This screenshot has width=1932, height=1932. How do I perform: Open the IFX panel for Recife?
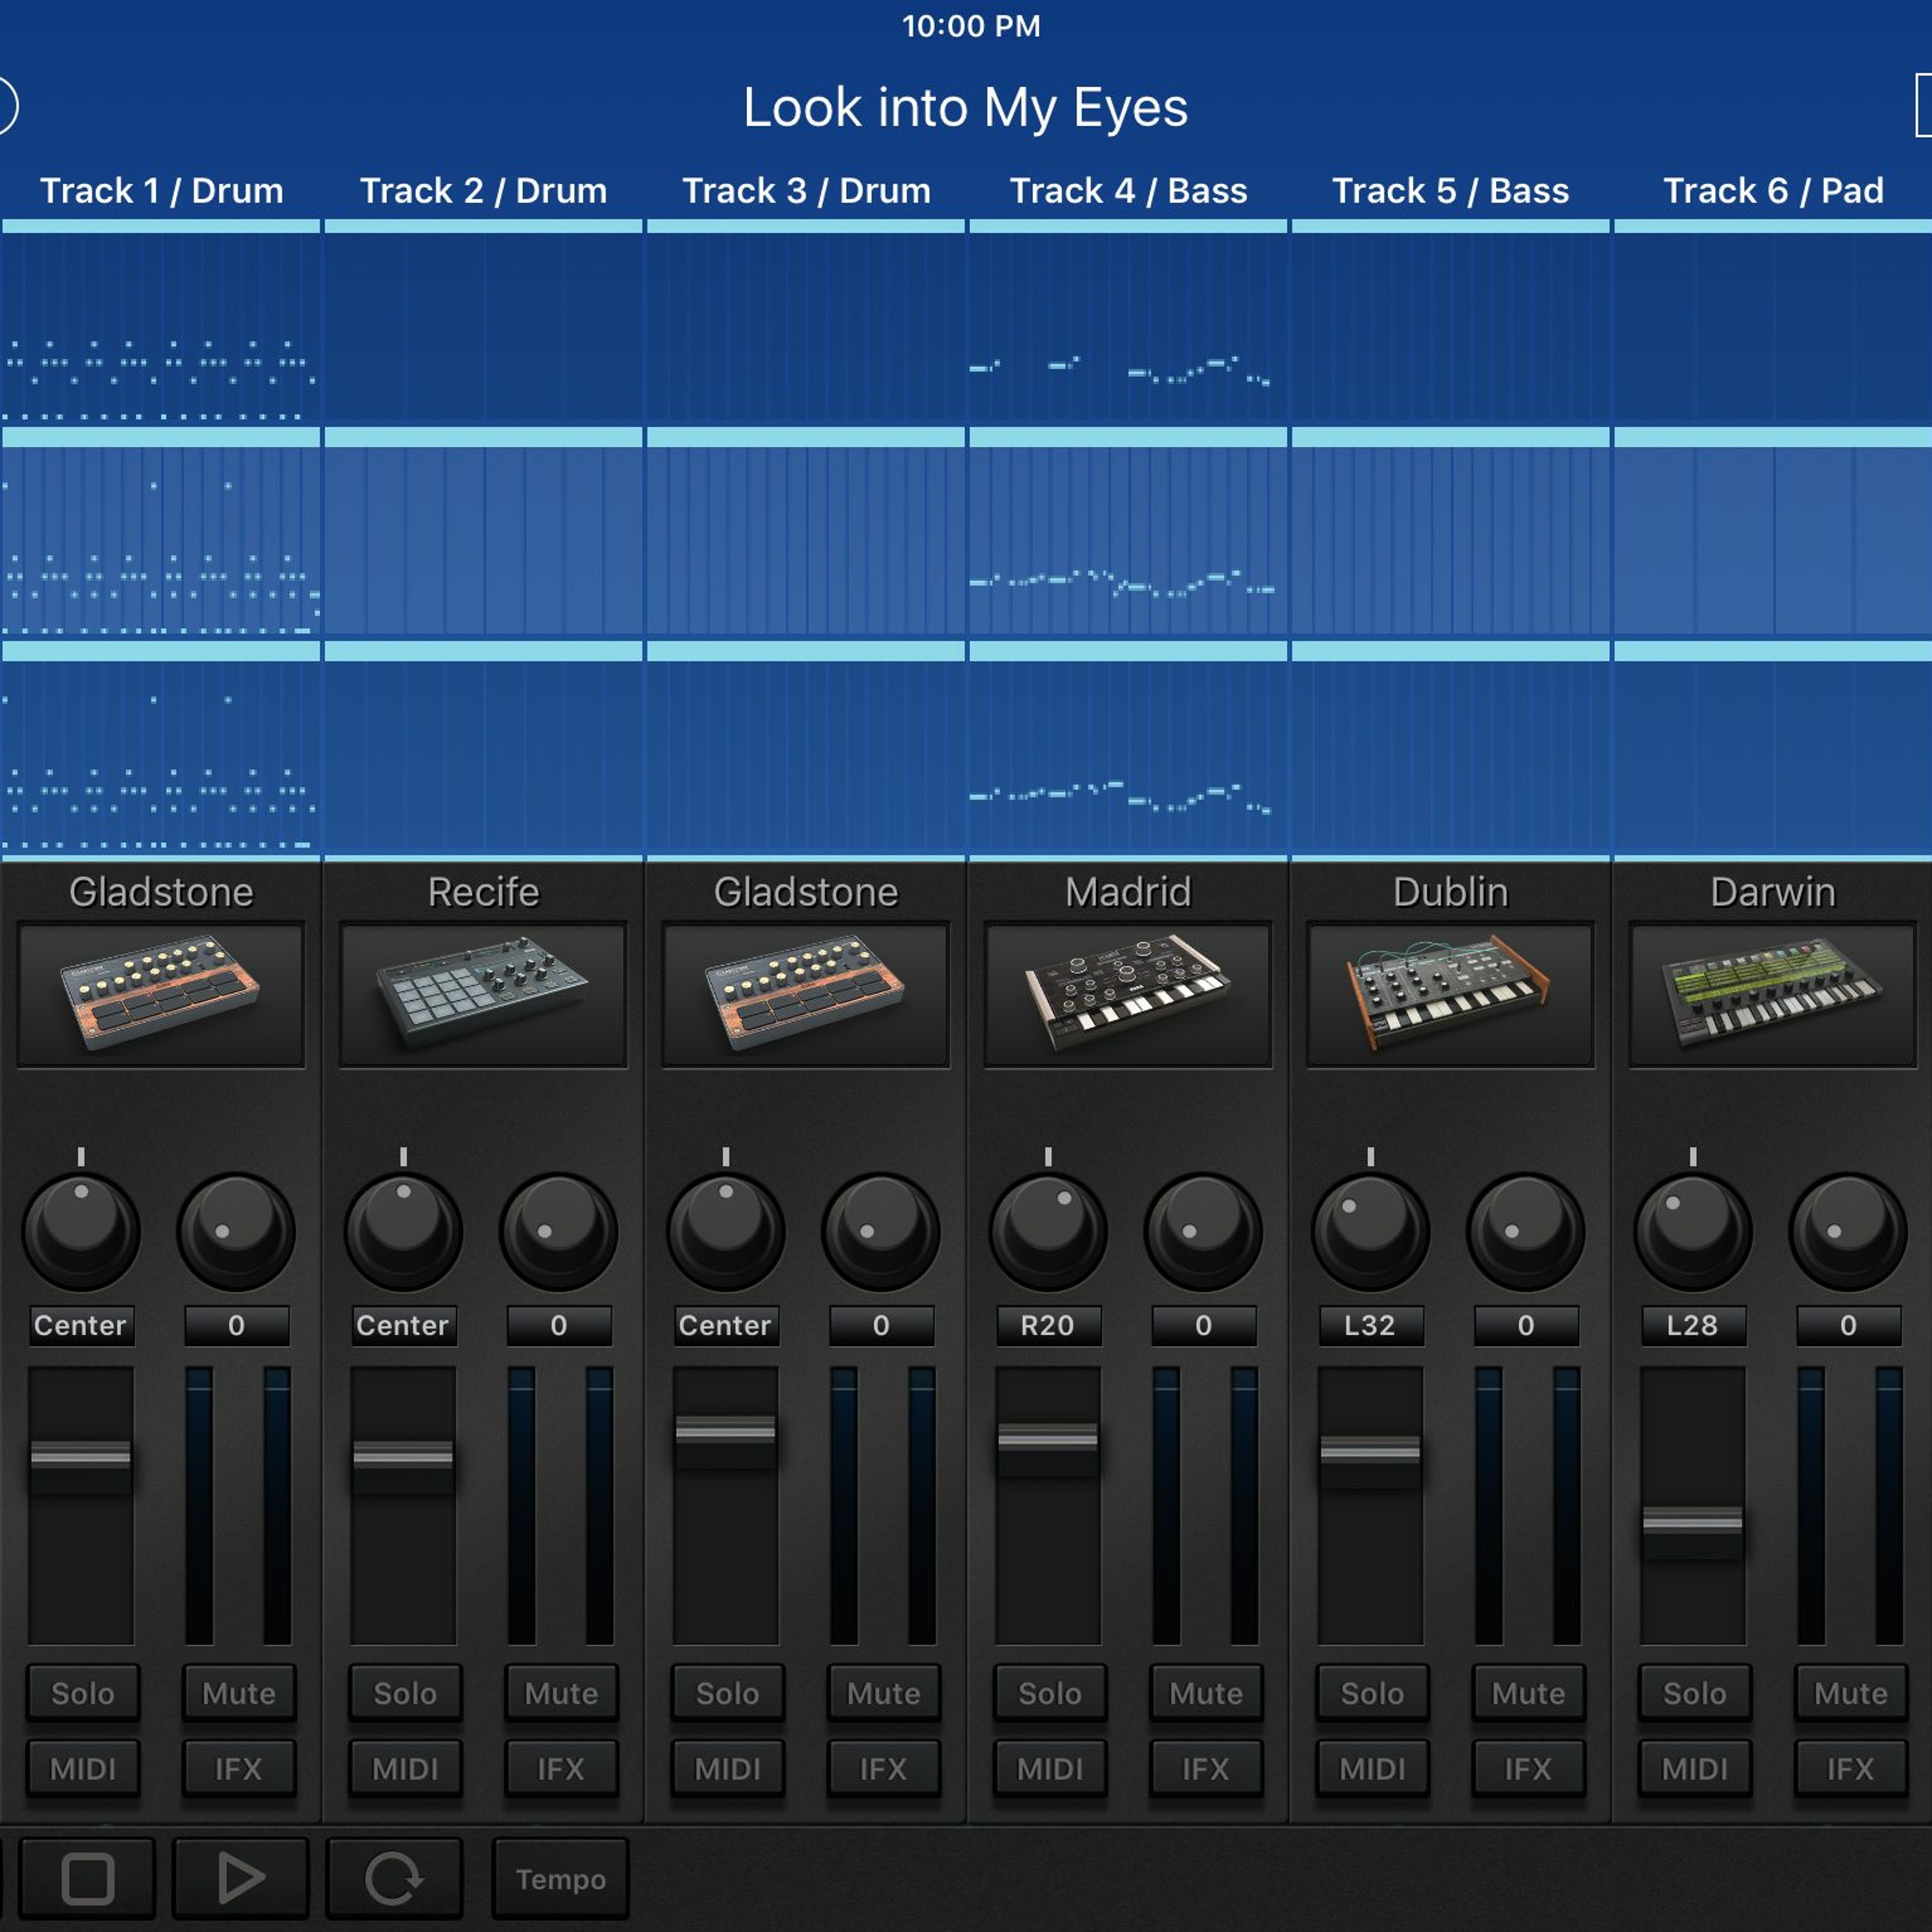560,1769
